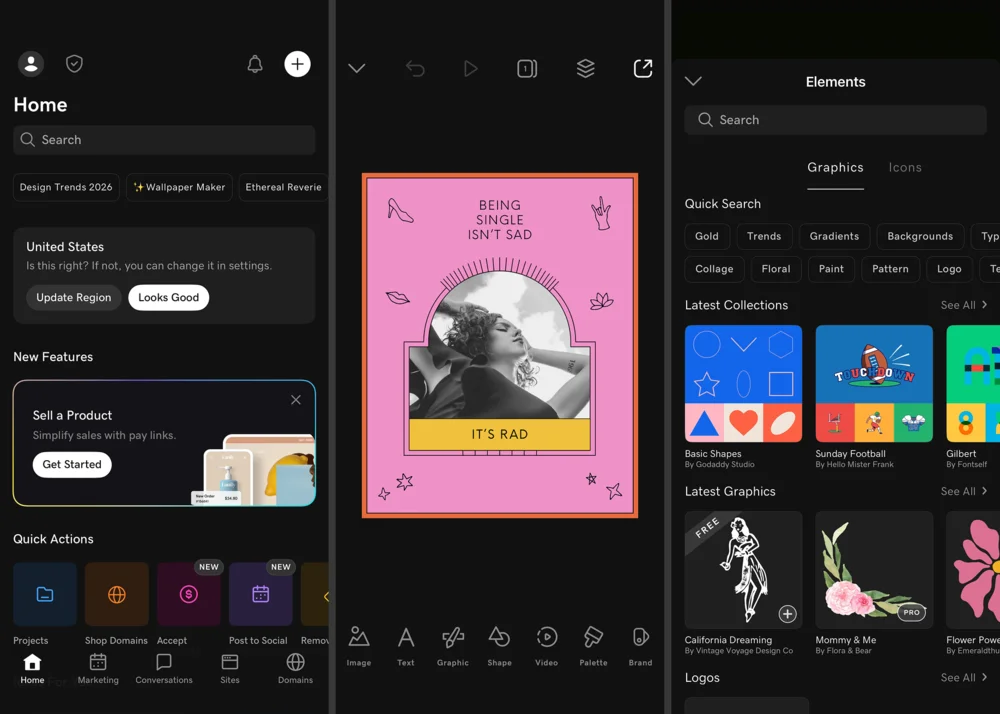Open the Basic Shapes collection thumbnail
Viewport: 1000px width, 714px height.
click(743, 383)
